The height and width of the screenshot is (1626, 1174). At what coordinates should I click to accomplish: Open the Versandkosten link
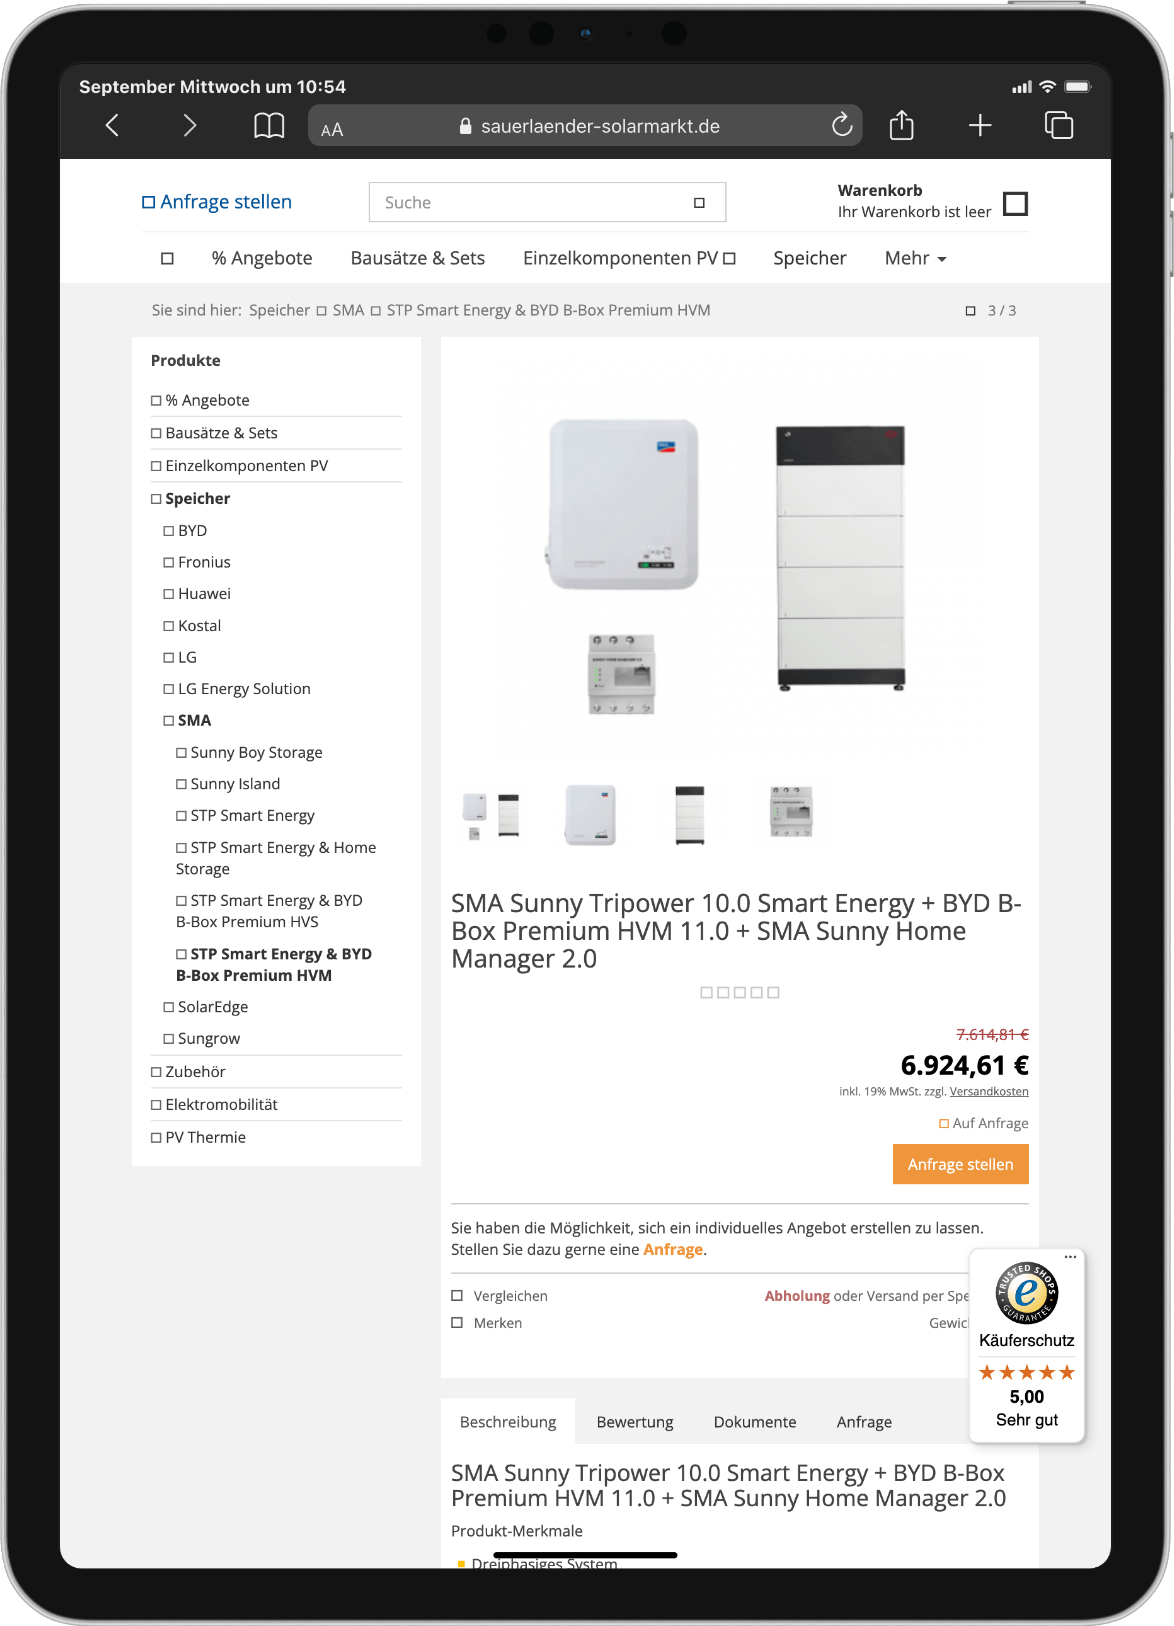[989, 1091]
